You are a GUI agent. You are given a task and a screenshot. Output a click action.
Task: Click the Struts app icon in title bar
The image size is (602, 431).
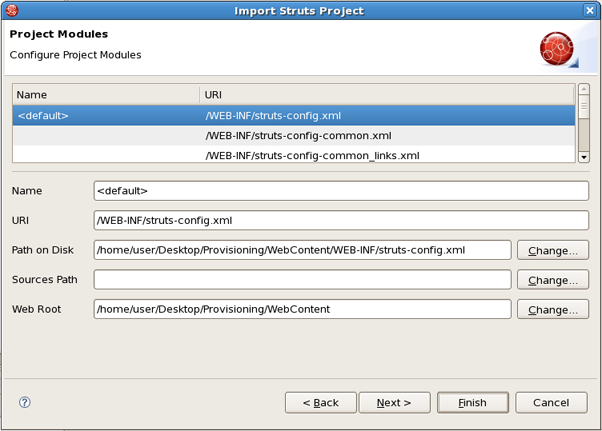coord(12,10)
